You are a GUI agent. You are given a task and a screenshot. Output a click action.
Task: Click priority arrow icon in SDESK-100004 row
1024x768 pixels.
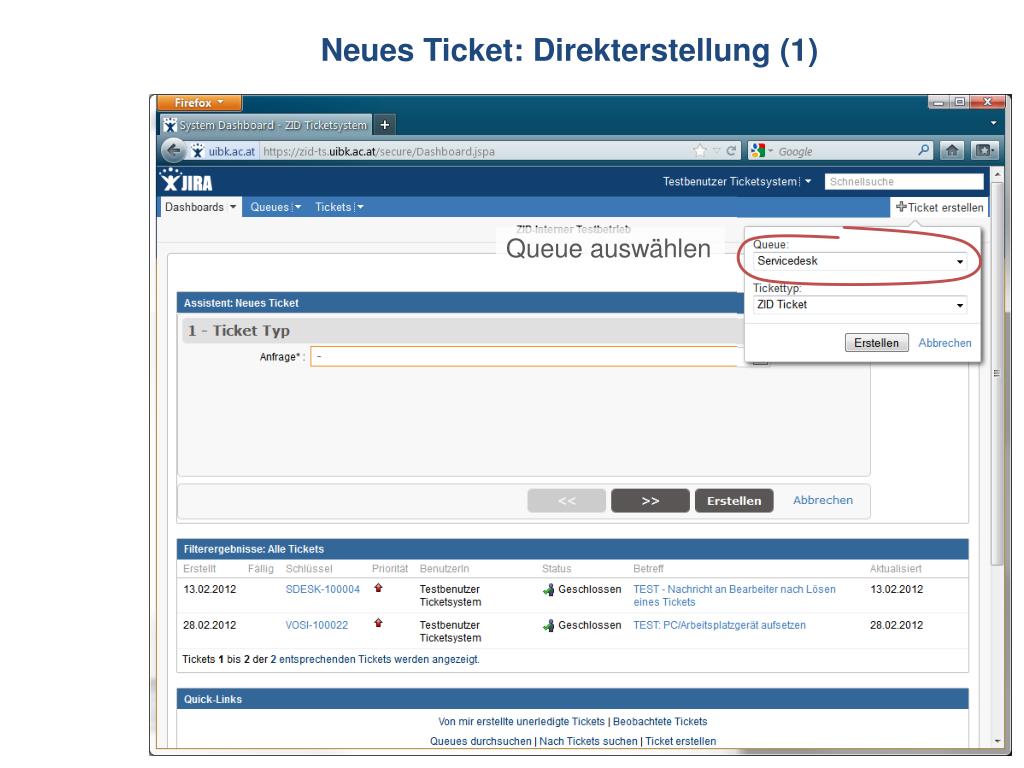(378, 588)
